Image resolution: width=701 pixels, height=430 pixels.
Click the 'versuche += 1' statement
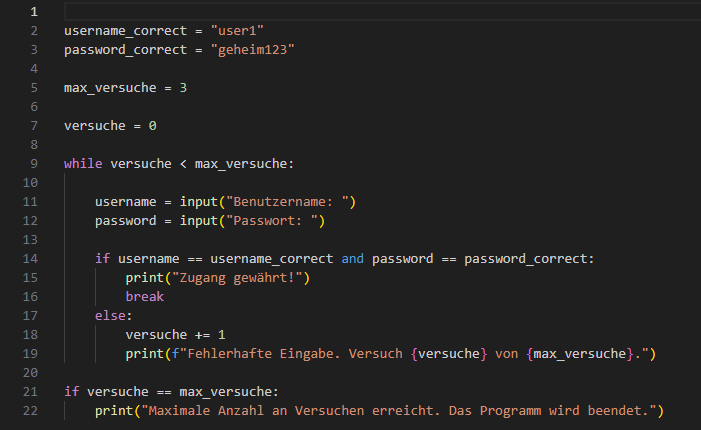point(176,334)
